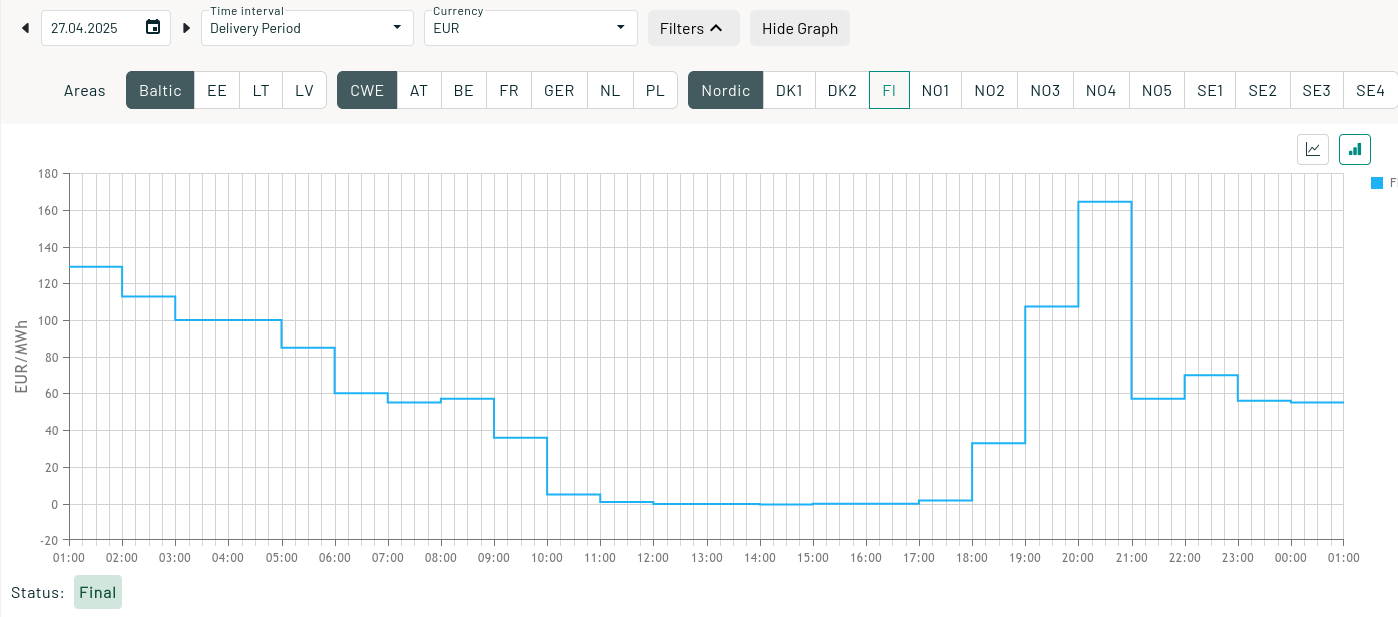Open the Time interval dropdown
1398x617 pixels.
point(307,28)
